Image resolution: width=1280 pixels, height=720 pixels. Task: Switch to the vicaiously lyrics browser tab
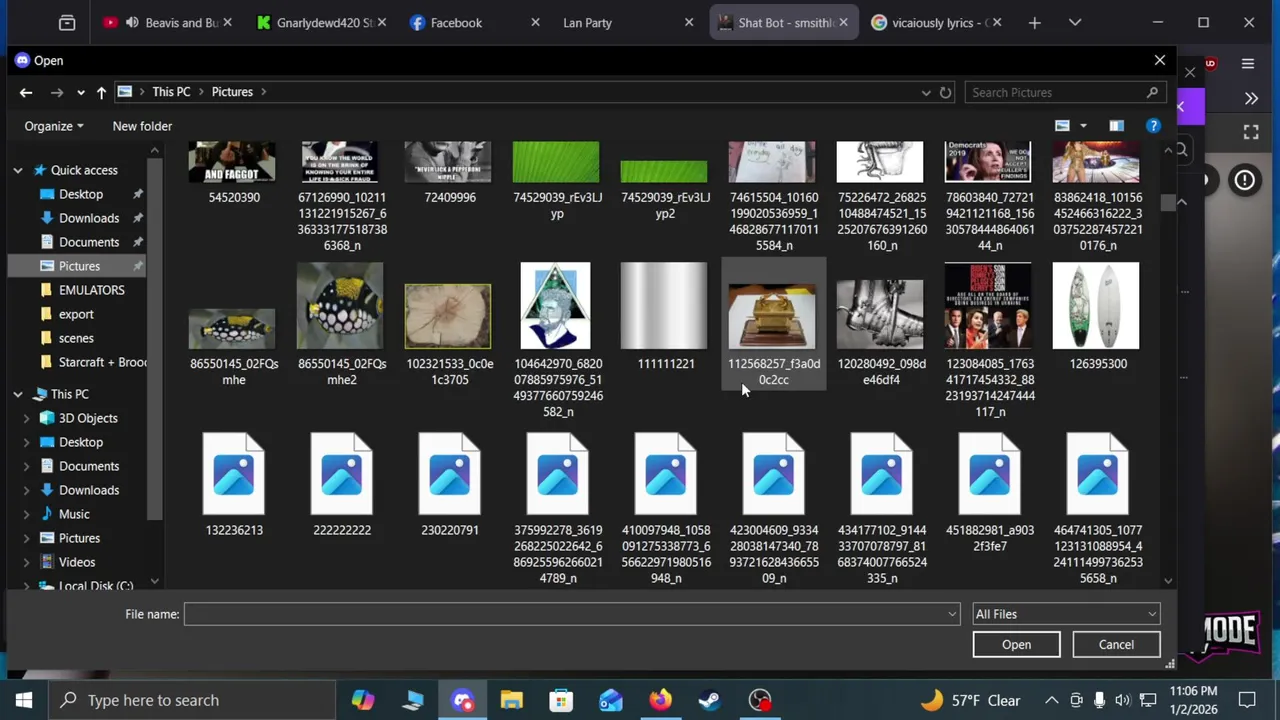[x=938, y=23]
